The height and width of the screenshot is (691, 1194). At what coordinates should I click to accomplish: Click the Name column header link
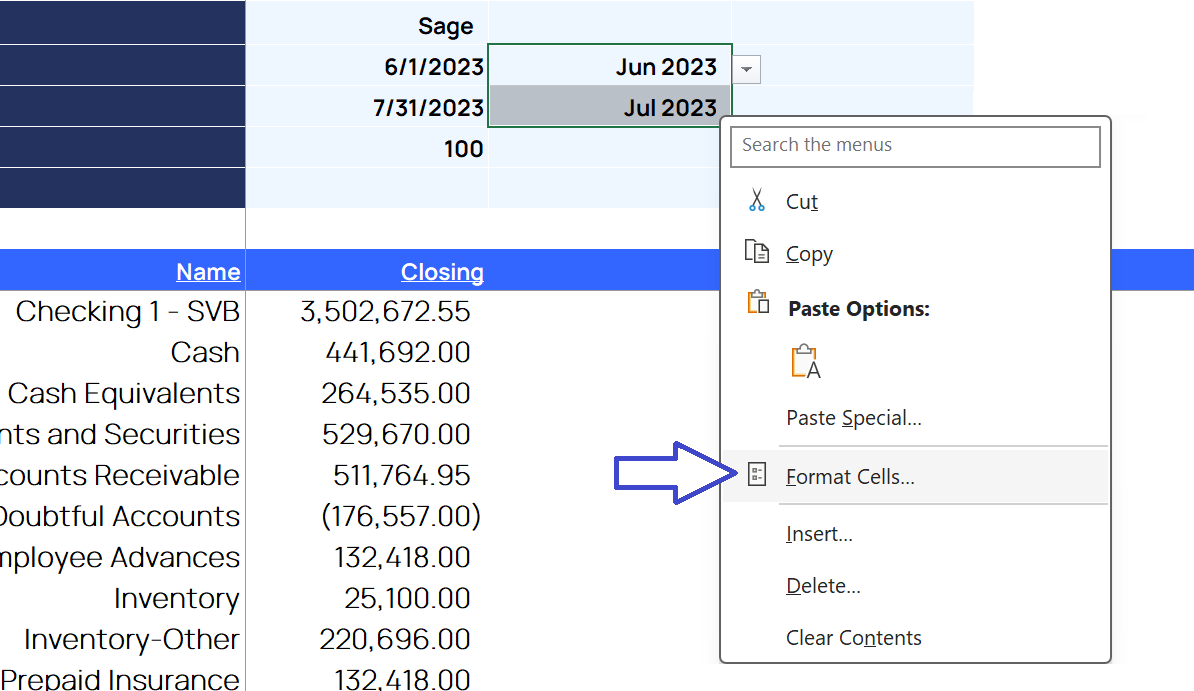(208, 272)
